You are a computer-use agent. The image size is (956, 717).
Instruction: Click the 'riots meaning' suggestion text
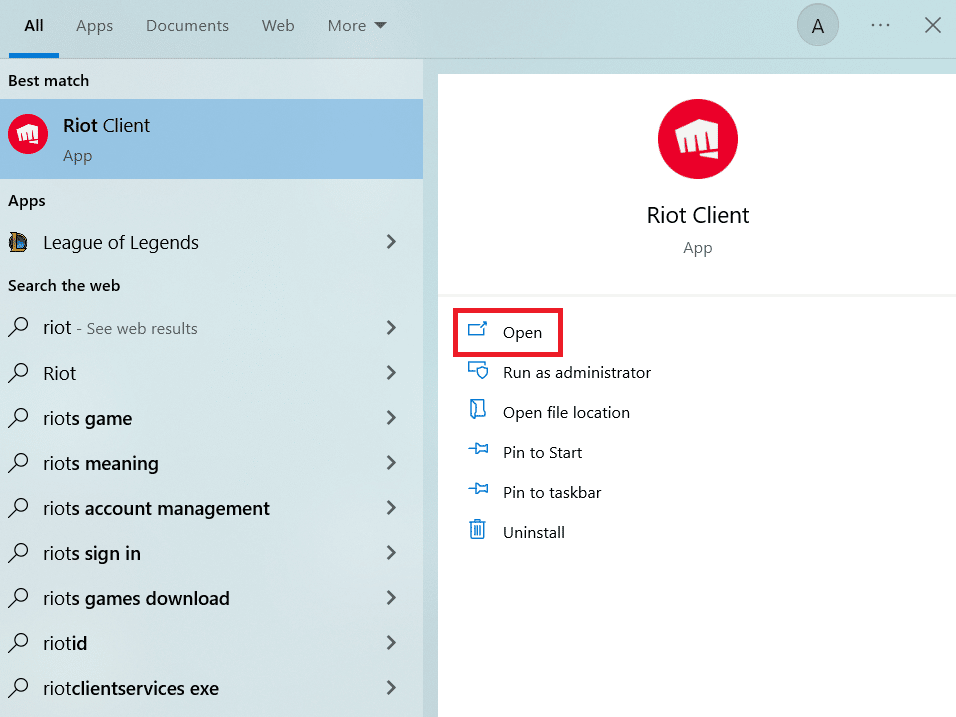point(101,464)
